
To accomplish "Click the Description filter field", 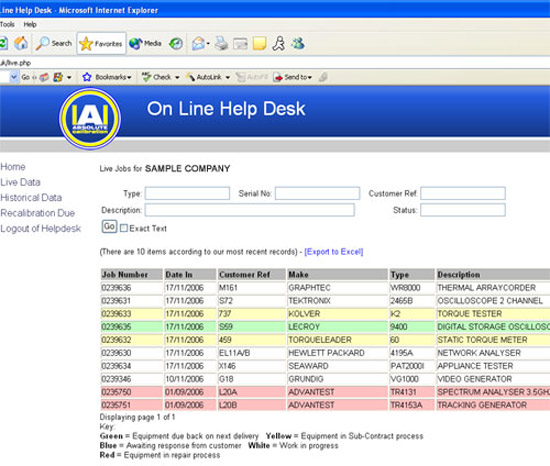I will pyautogui.click(x=250, y=210).
